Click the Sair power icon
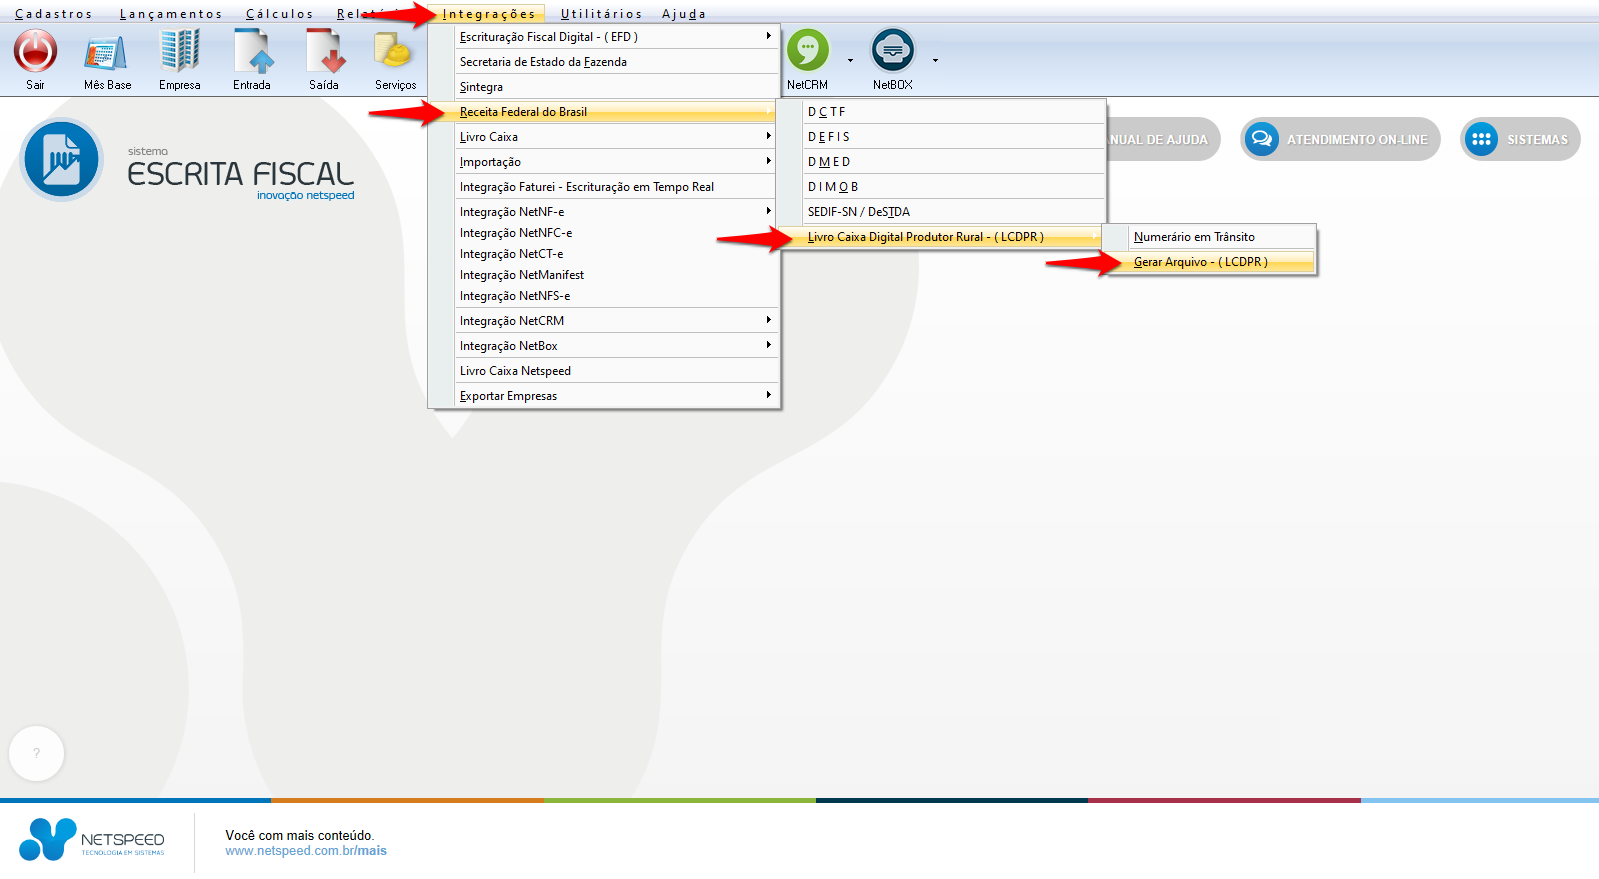Image resolution: width=1599 pixels, height=879 pixels. 36,51
